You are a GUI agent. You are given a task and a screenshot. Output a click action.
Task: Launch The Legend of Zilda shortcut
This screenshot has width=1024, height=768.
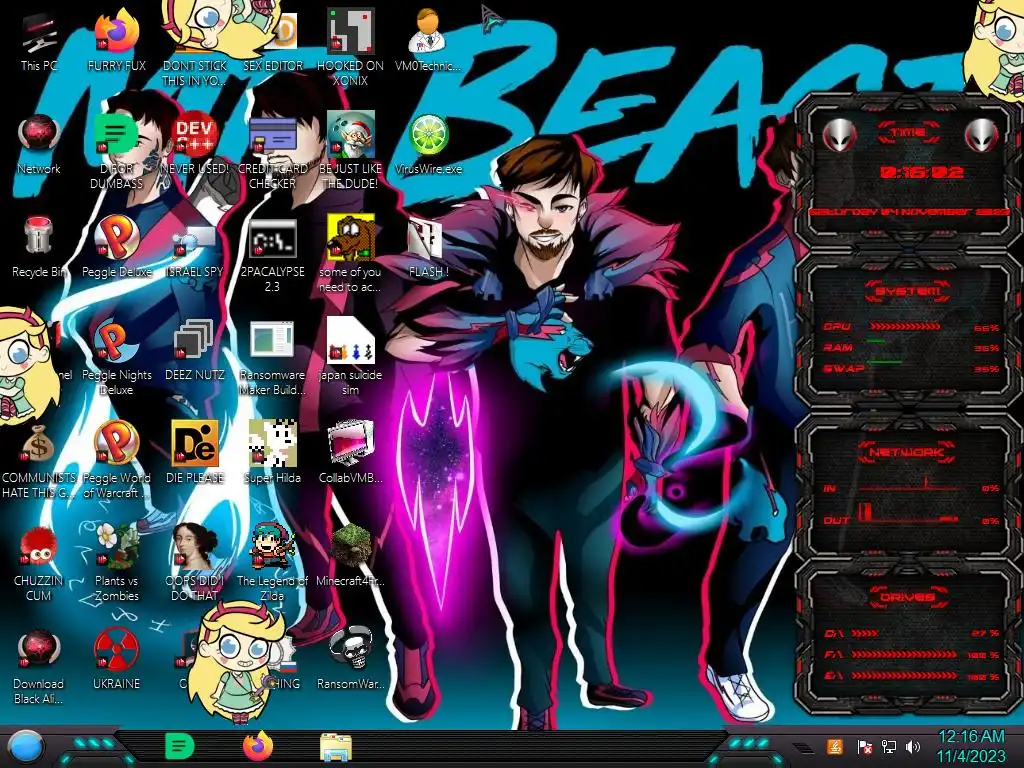click(273, 563)
